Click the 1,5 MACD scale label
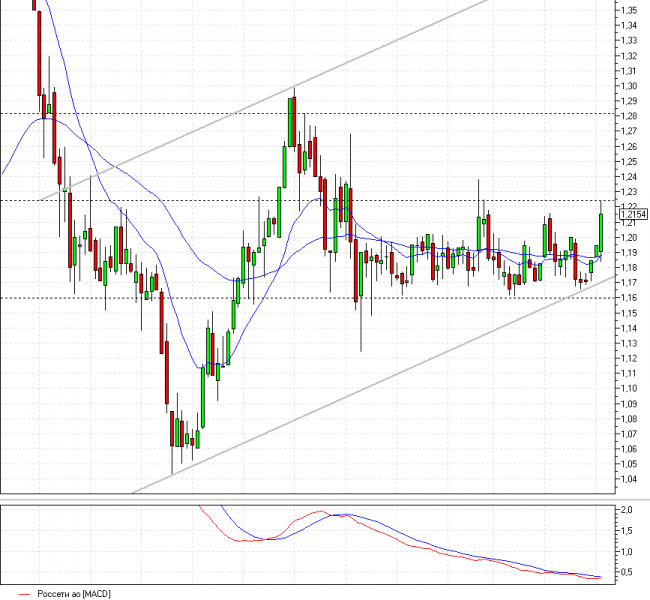This screenshot has height=600, width=650. [627, 531]
